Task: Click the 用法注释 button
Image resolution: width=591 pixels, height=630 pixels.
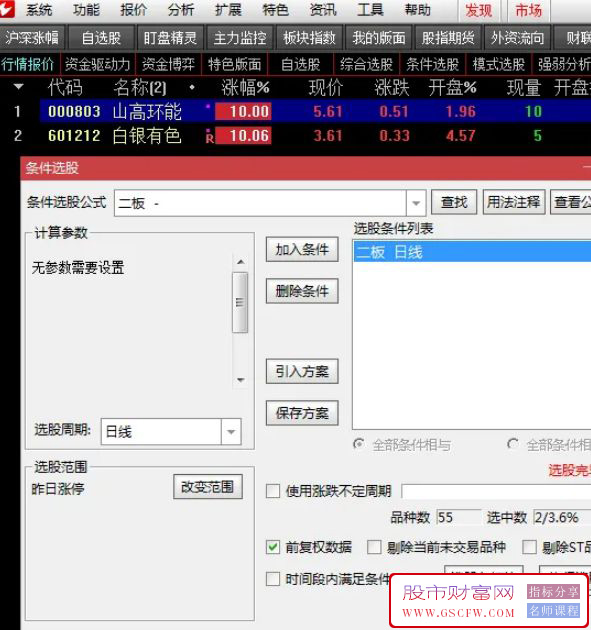Action: point(514,202)
